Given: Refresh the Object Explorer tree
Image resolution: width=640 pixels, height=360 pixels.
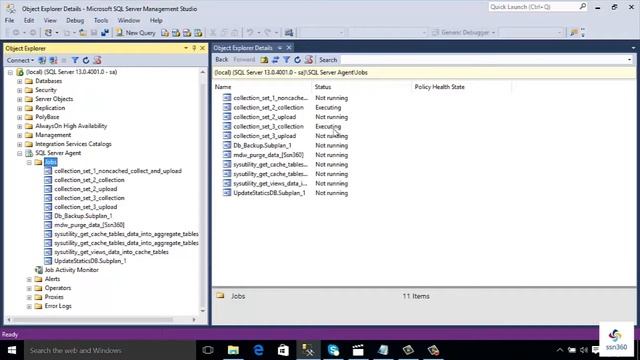Looking at the screenshot, I should 86,60.
